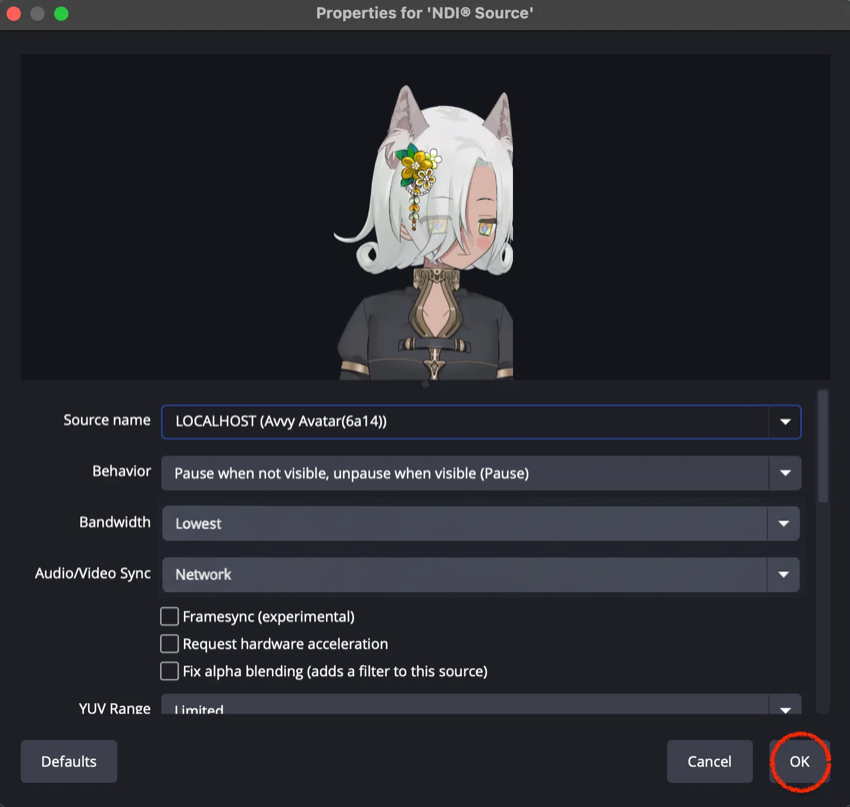
Task: Click the dialog title bar text
Action: pos(424,13)
